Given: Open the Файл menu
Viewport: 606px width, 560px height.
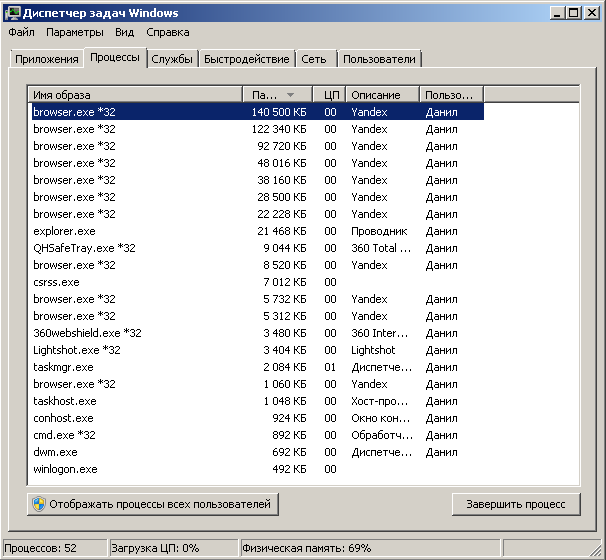Looking at the screenshot, I should [22, 32].
